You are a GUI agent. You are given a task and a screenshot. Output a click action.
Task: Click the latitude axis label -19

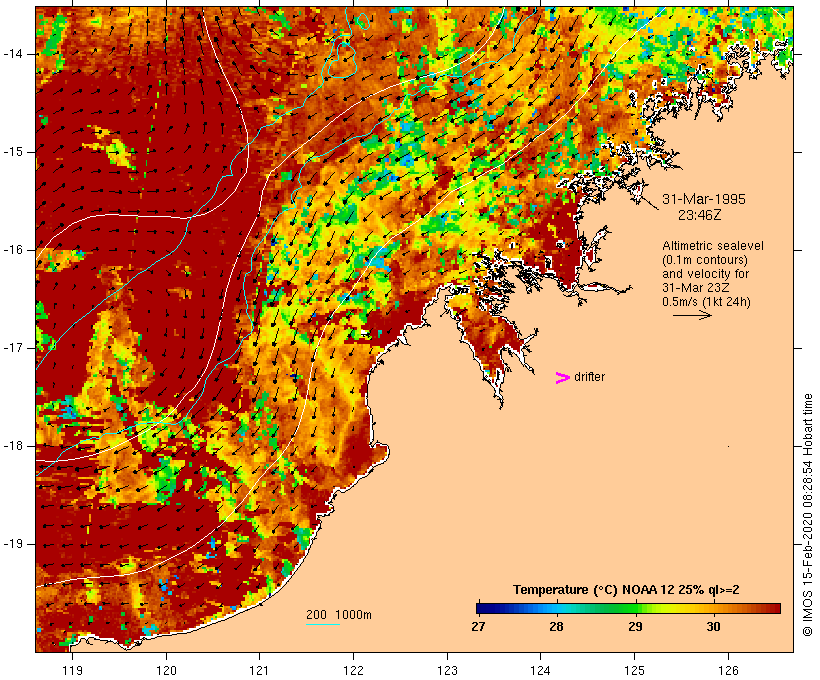point(13,544)
